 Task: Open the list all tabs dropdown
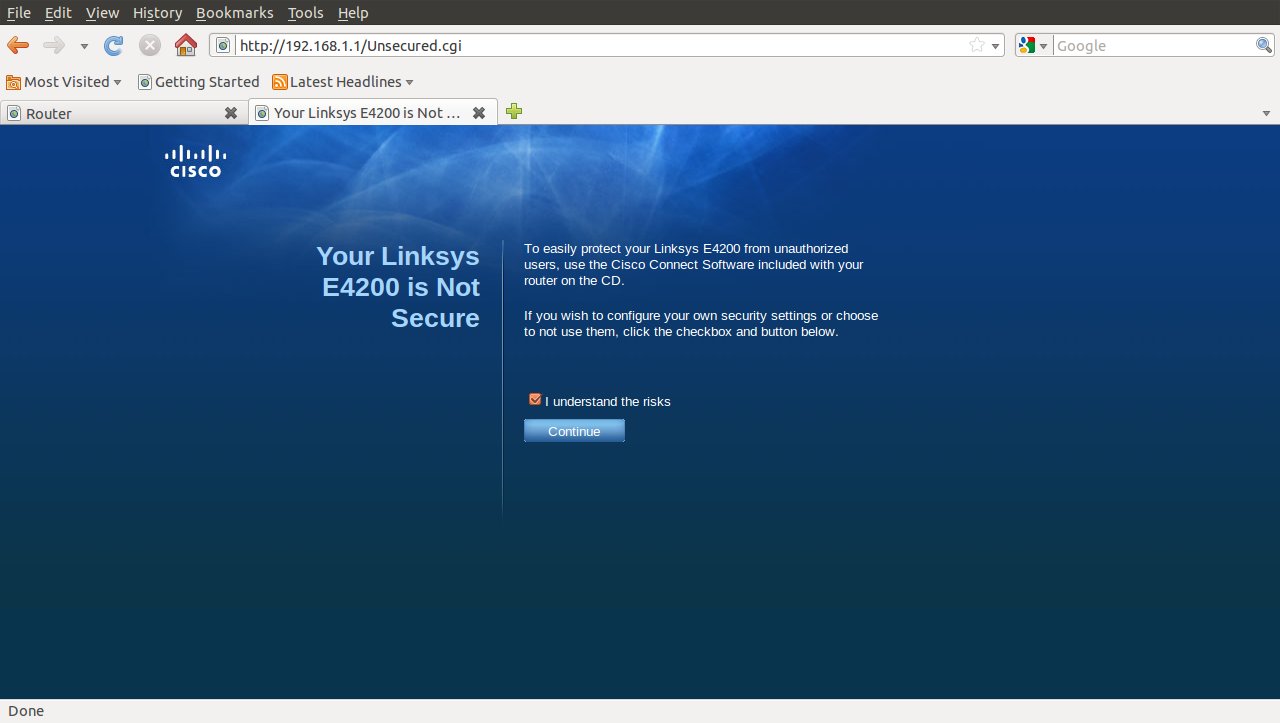(x=1267, y=113)
